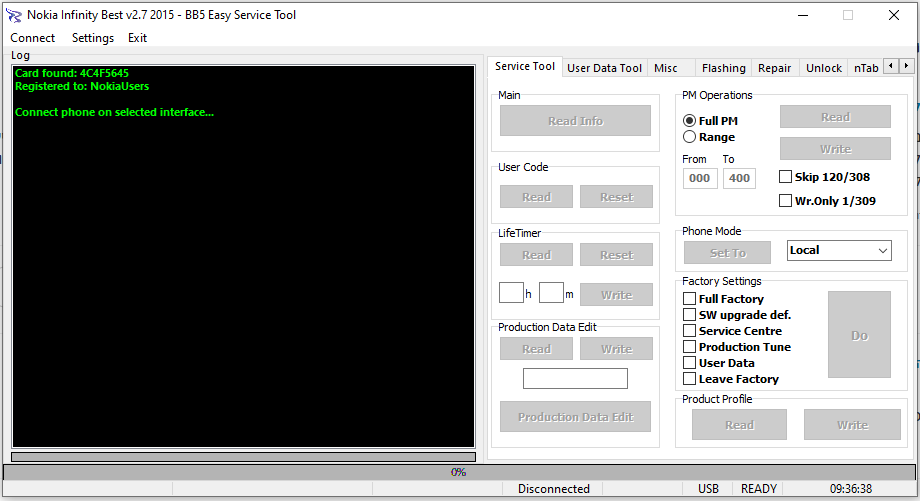920x501 pixels.
Task: Check the User Data checkbox
Action: click(x=689, y=363)
